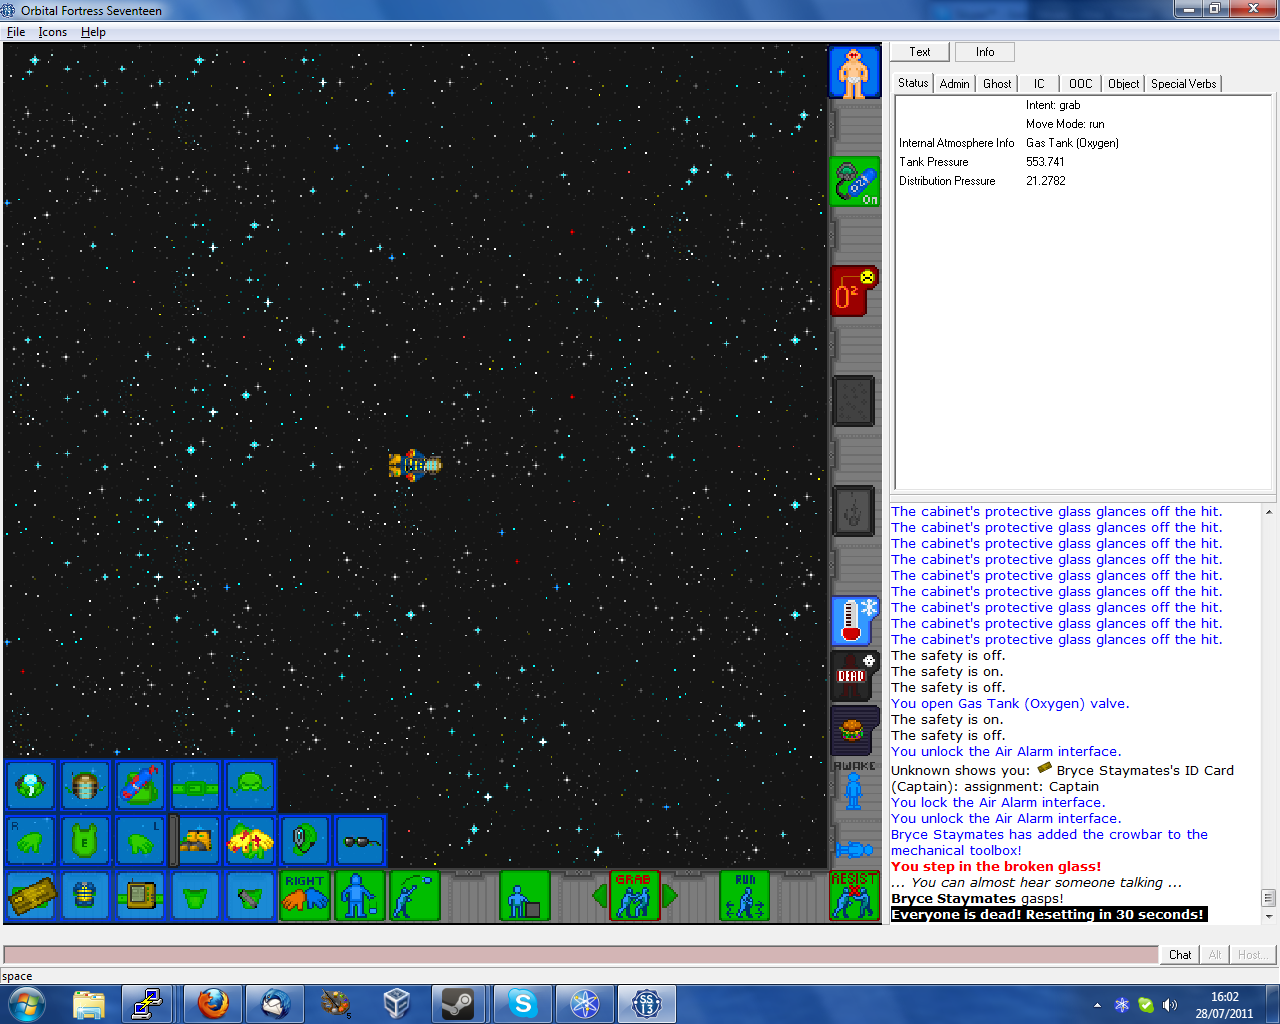Toggle the RUN movement mode button

[x=745, y=895]
